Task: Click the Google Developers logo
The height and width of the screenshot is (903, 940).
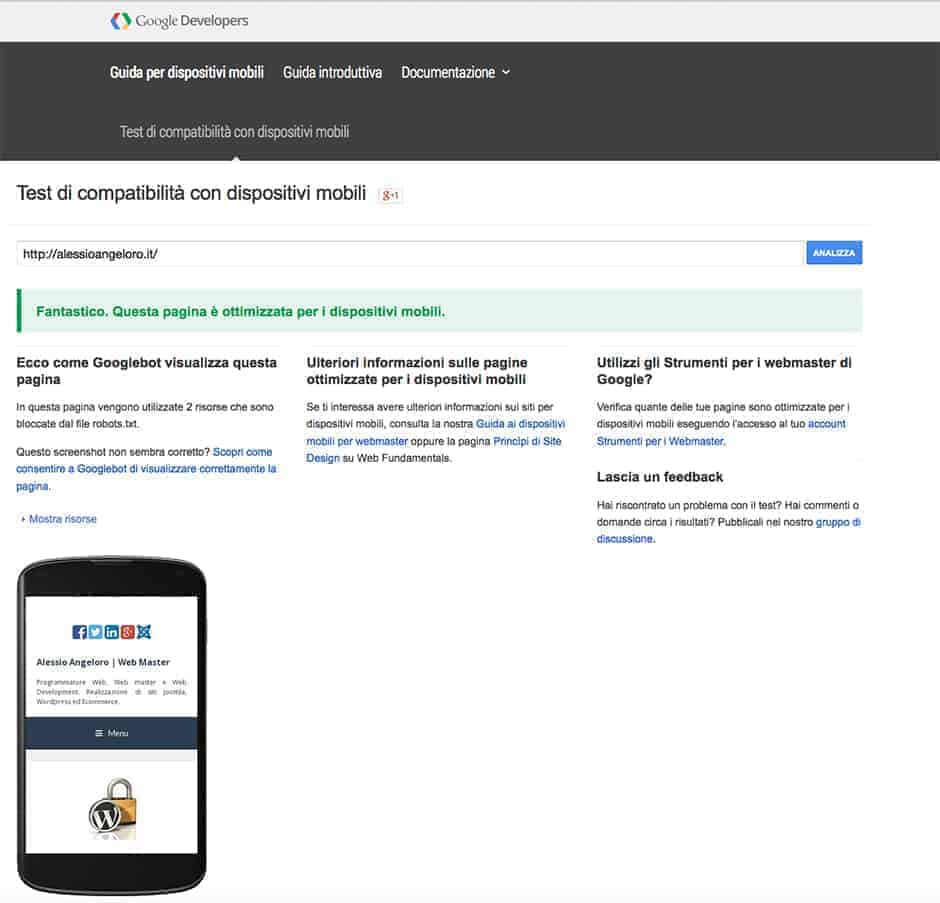Action: click(179, 21)
